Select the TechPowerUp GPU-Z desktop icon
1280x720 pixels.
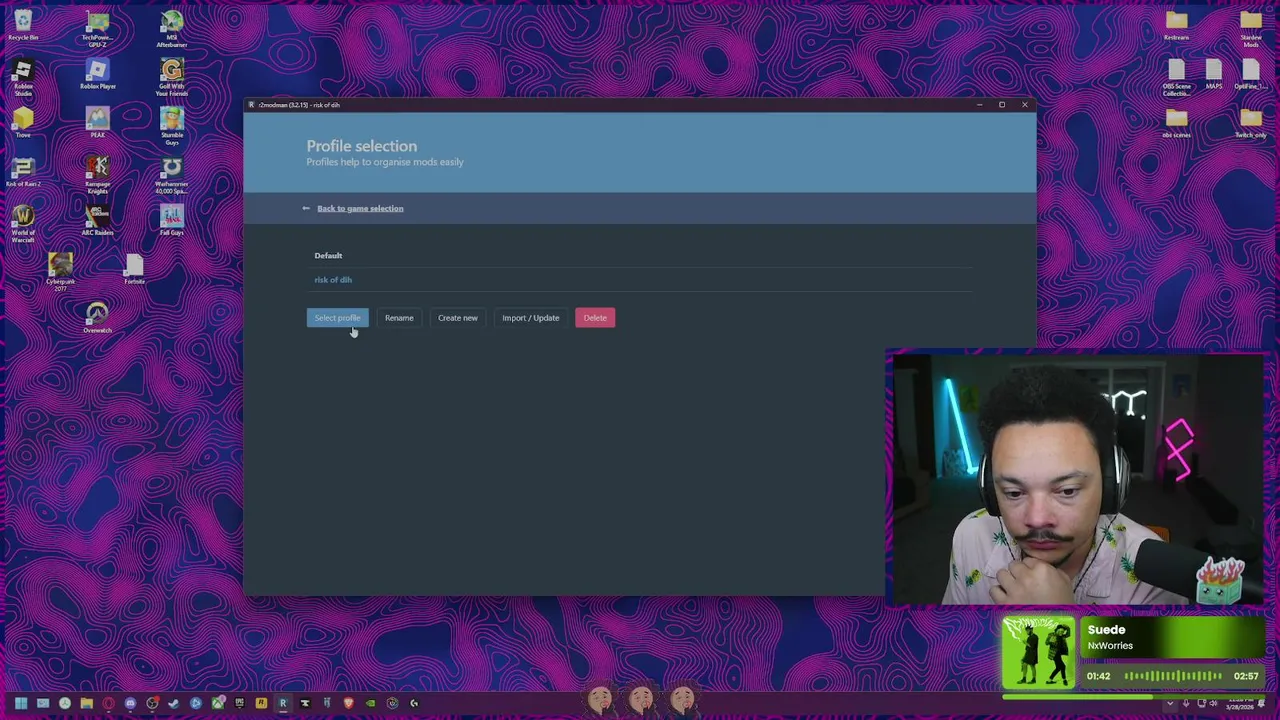coord(97,29)
